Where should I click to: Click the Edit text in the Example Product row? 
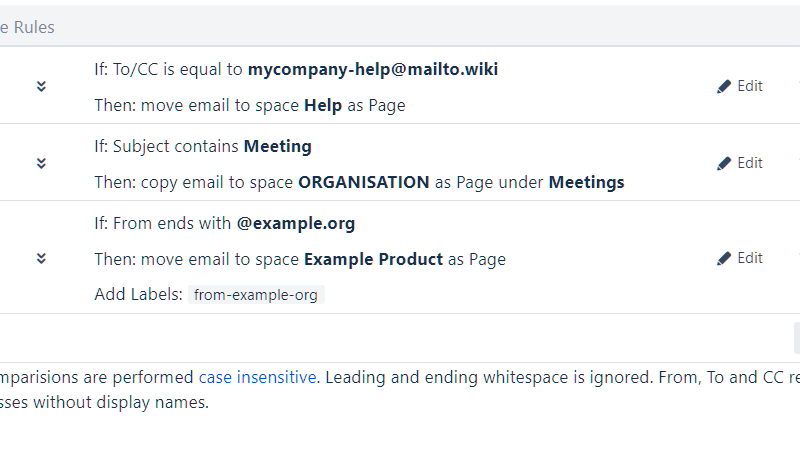[750, 259]
